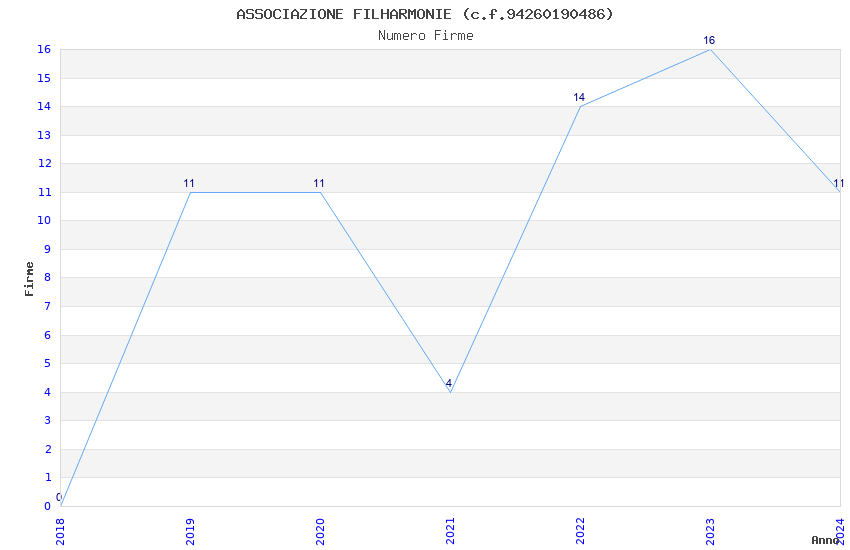Viewport: 850px width, 550px height.
Task: Click the y-axis tick value 15
Action: (x=44, y=78)
